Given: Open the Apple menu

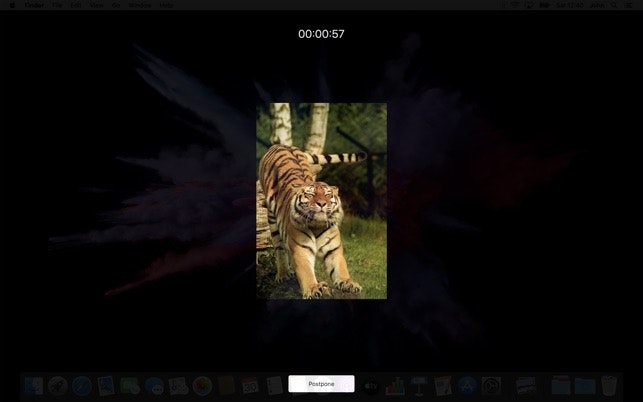Looking at the screenshot, I should click(12, 5).
